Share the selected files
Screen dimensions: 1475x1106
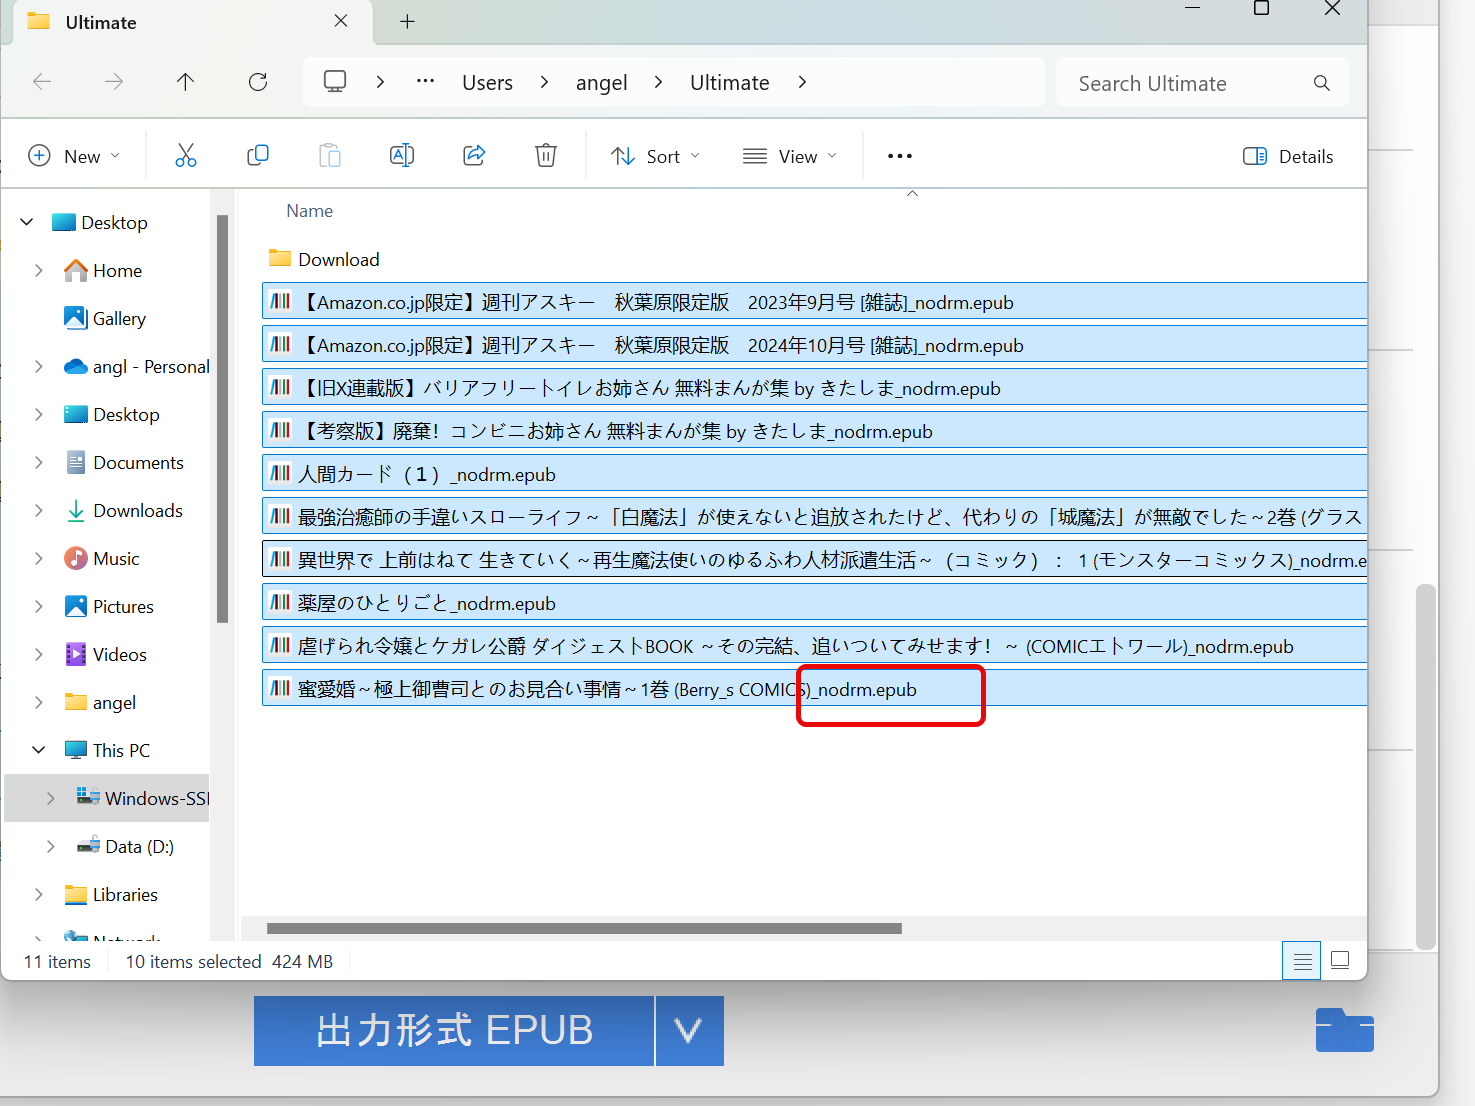474,155
